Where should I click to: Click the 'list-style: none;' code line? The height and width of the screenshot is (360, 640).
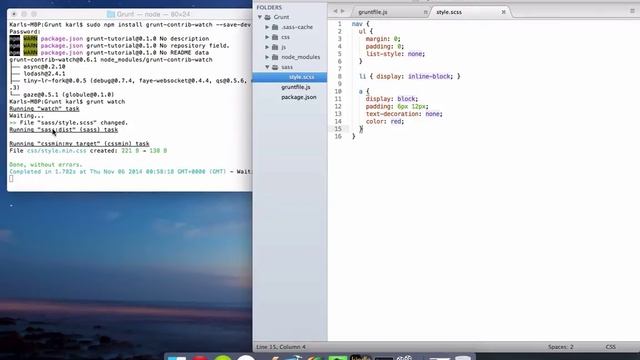395,54
